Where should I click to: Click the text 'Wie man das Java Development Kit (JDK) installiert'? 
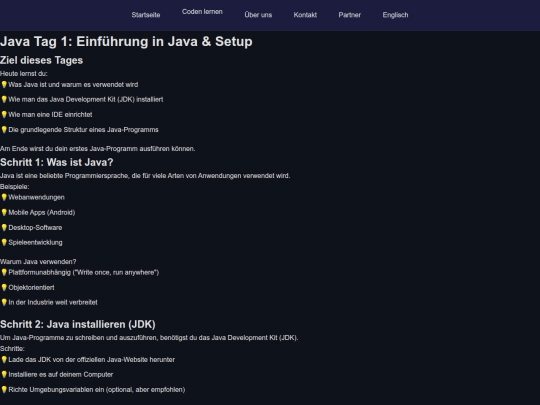86,100
